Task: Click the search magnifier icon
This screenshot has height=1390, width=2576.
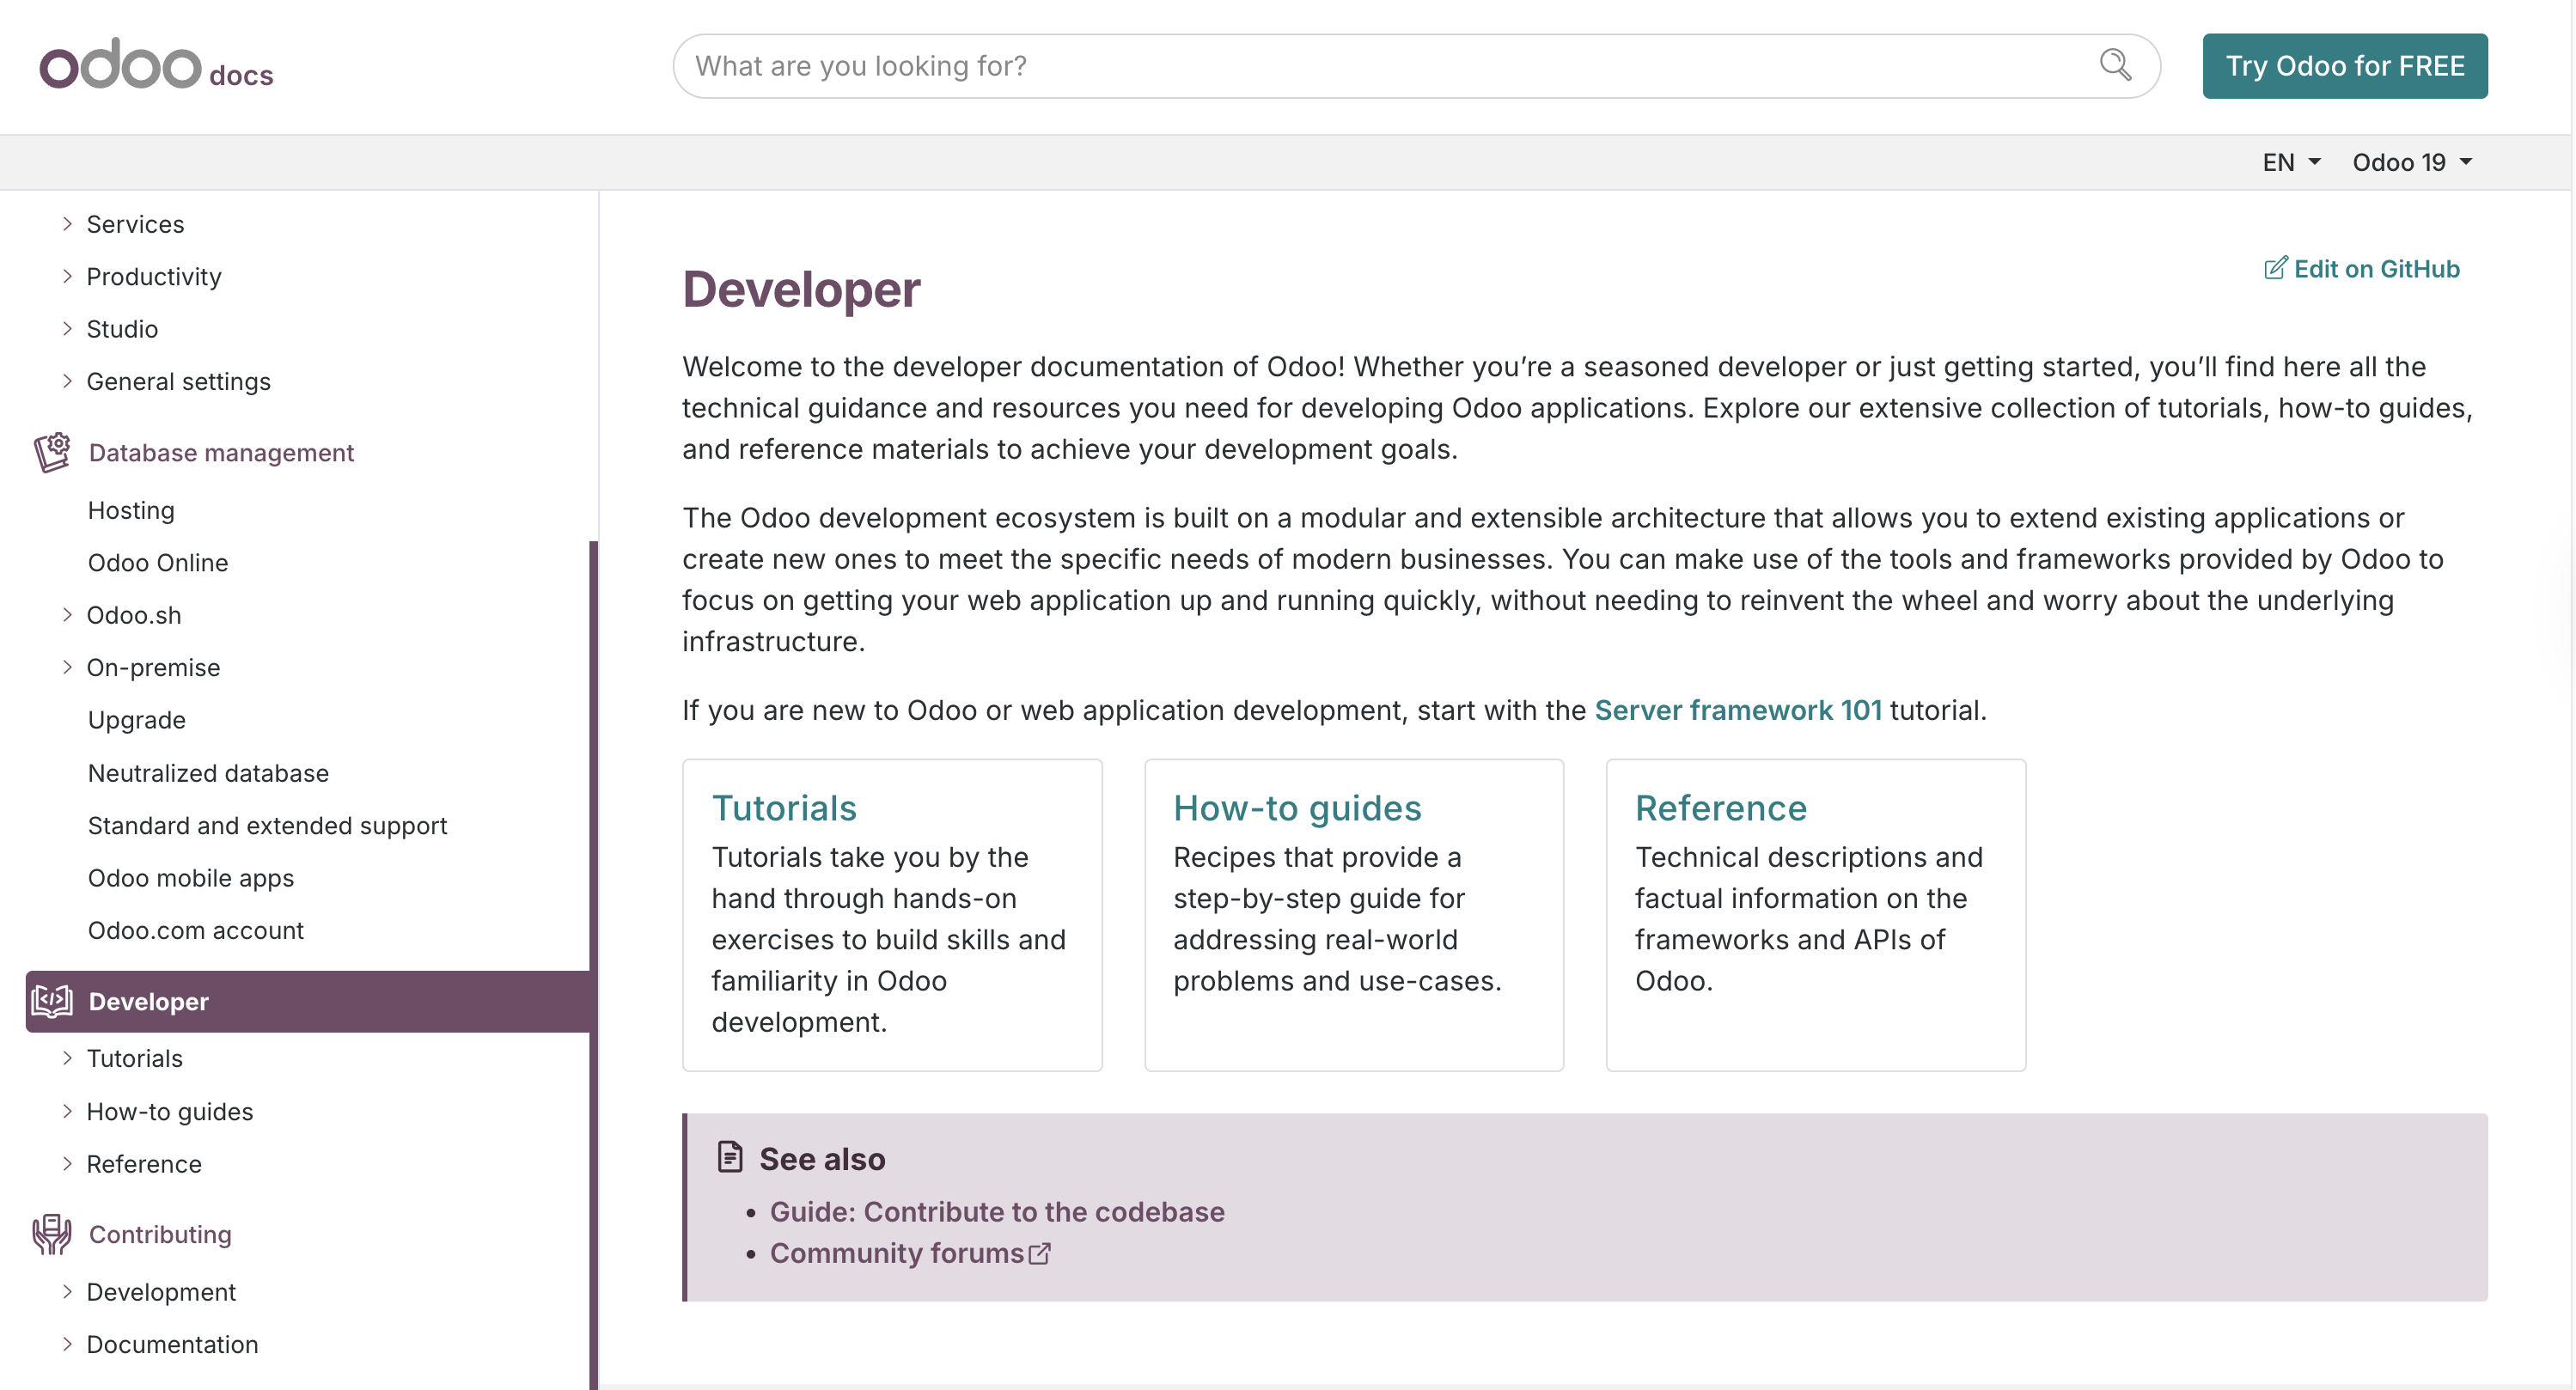Action: click(2114, 65)
